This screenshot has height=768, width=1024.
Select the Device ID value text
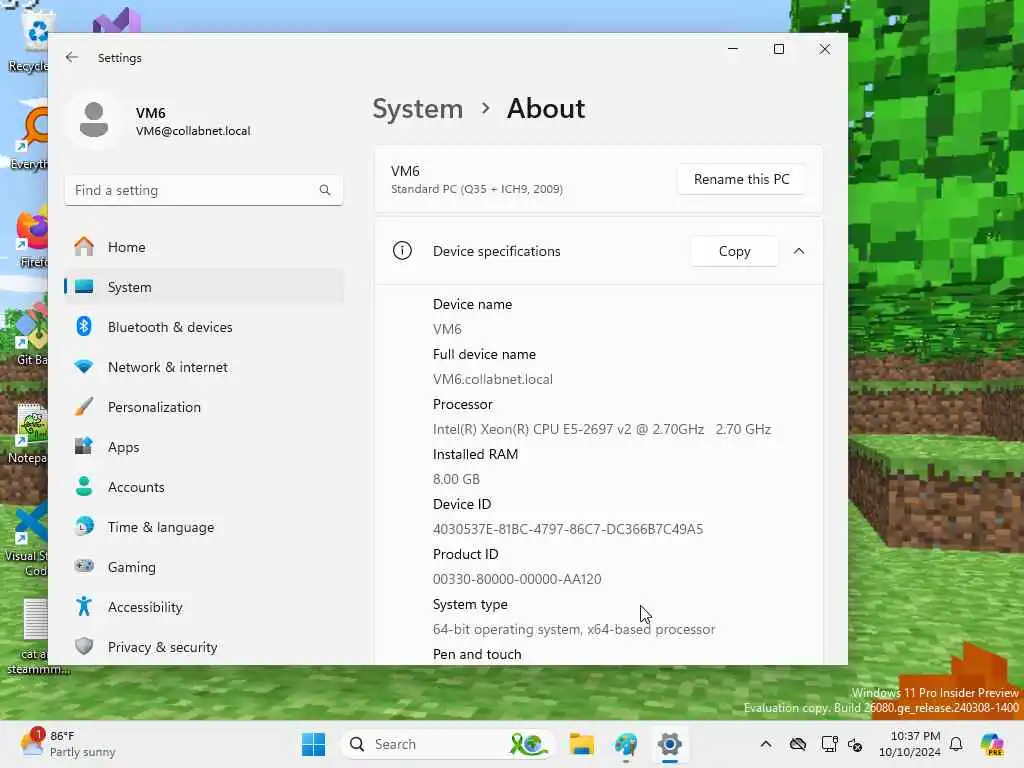(x=568, y=529)
